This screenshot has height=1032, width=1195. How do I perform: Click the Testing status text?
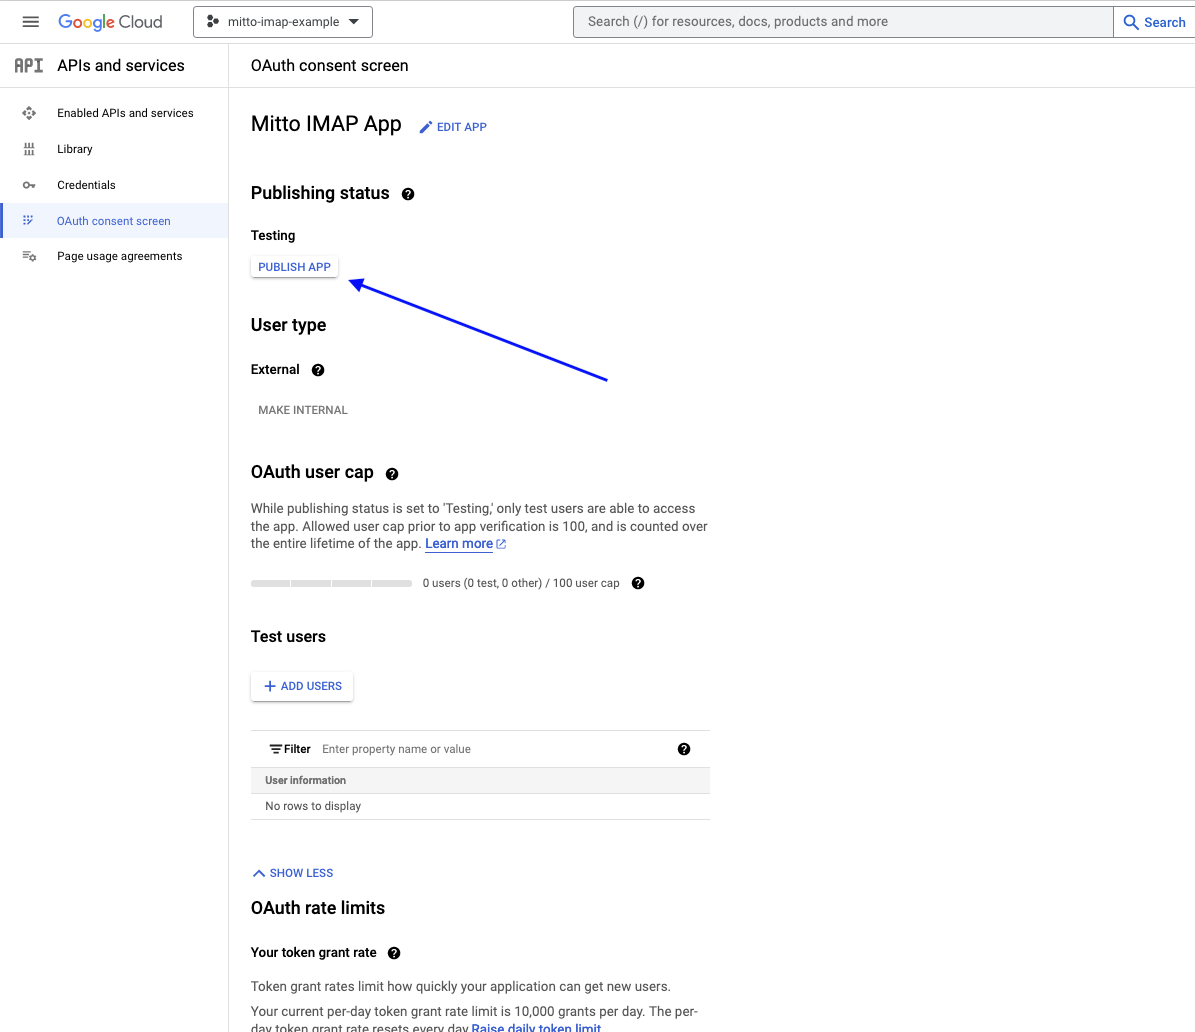(273, 236)
